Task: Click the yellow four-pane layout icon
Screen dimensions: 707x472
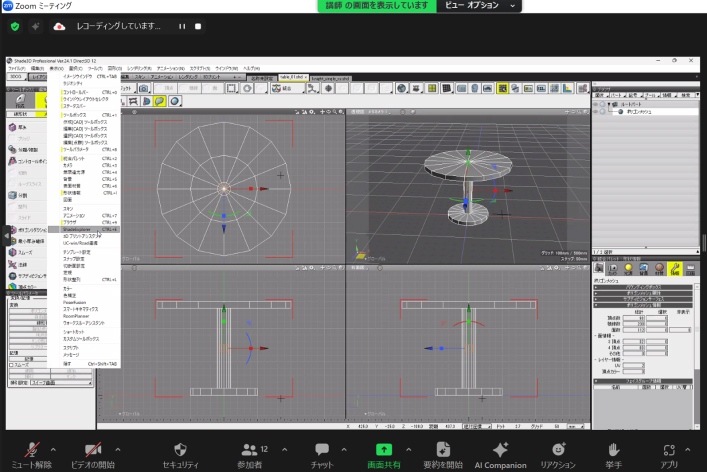Action: (x=432, y=88)
